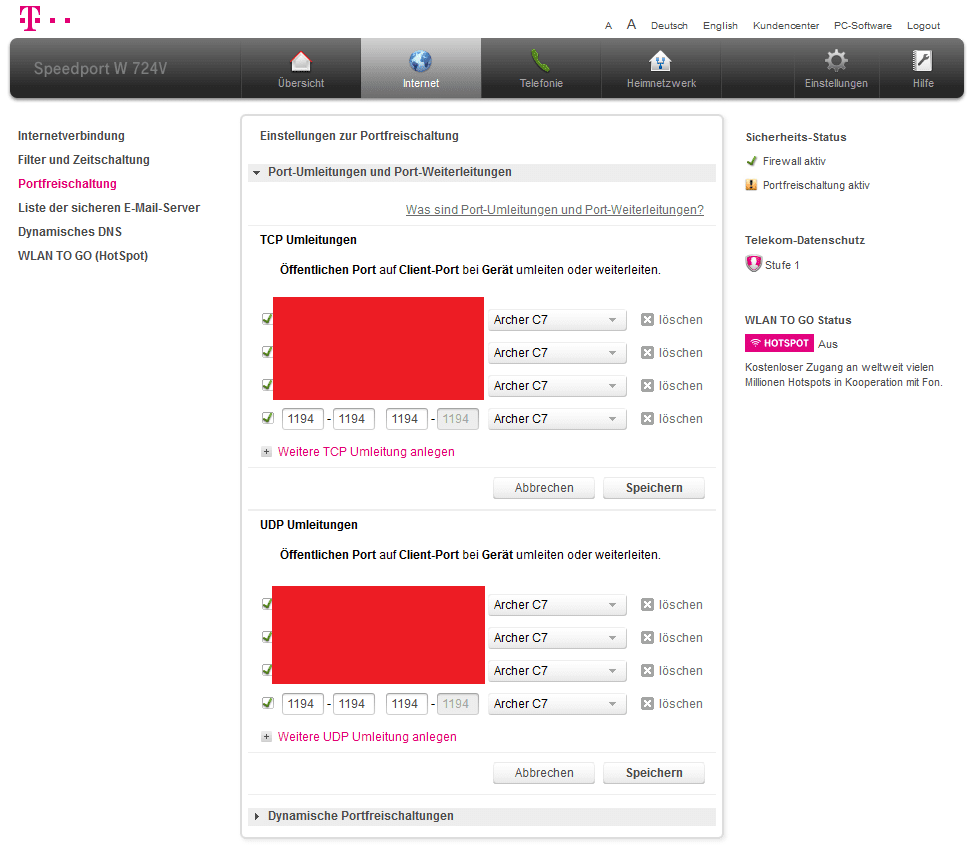
Task: Click löschen on the third UDP rule
Action: pyautogui.click(x=672, y=671)
